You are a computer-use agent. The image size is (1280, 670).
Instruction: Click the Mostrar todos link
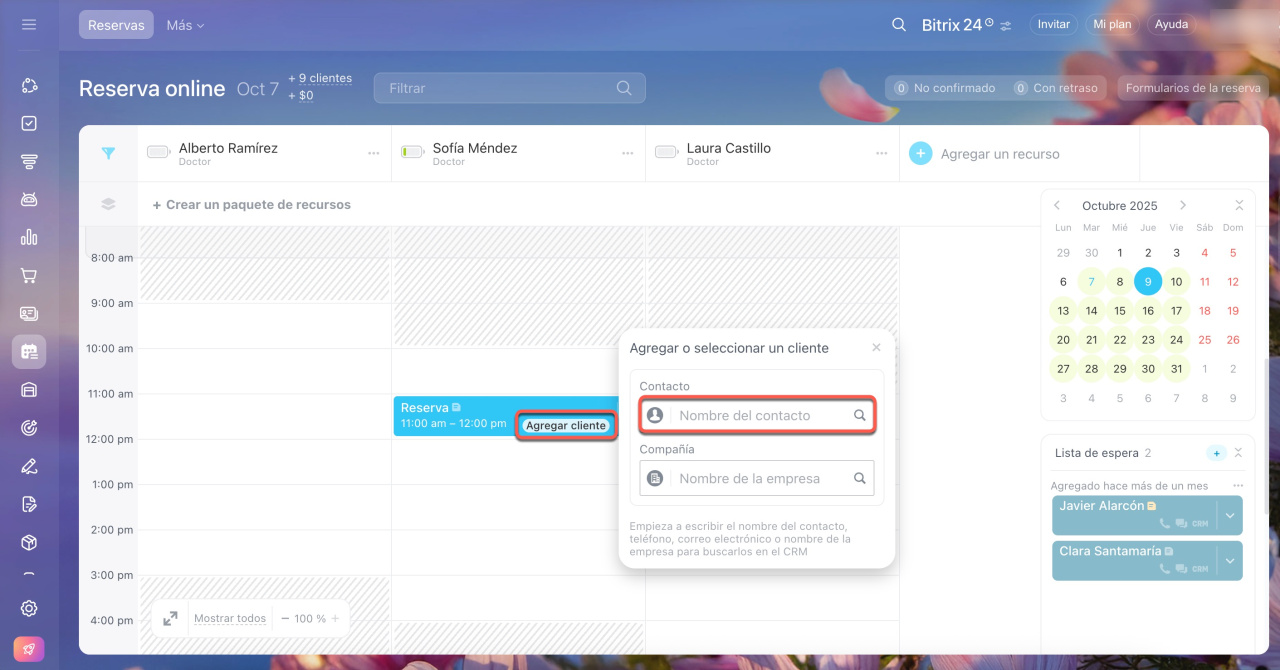click(230, 618)
